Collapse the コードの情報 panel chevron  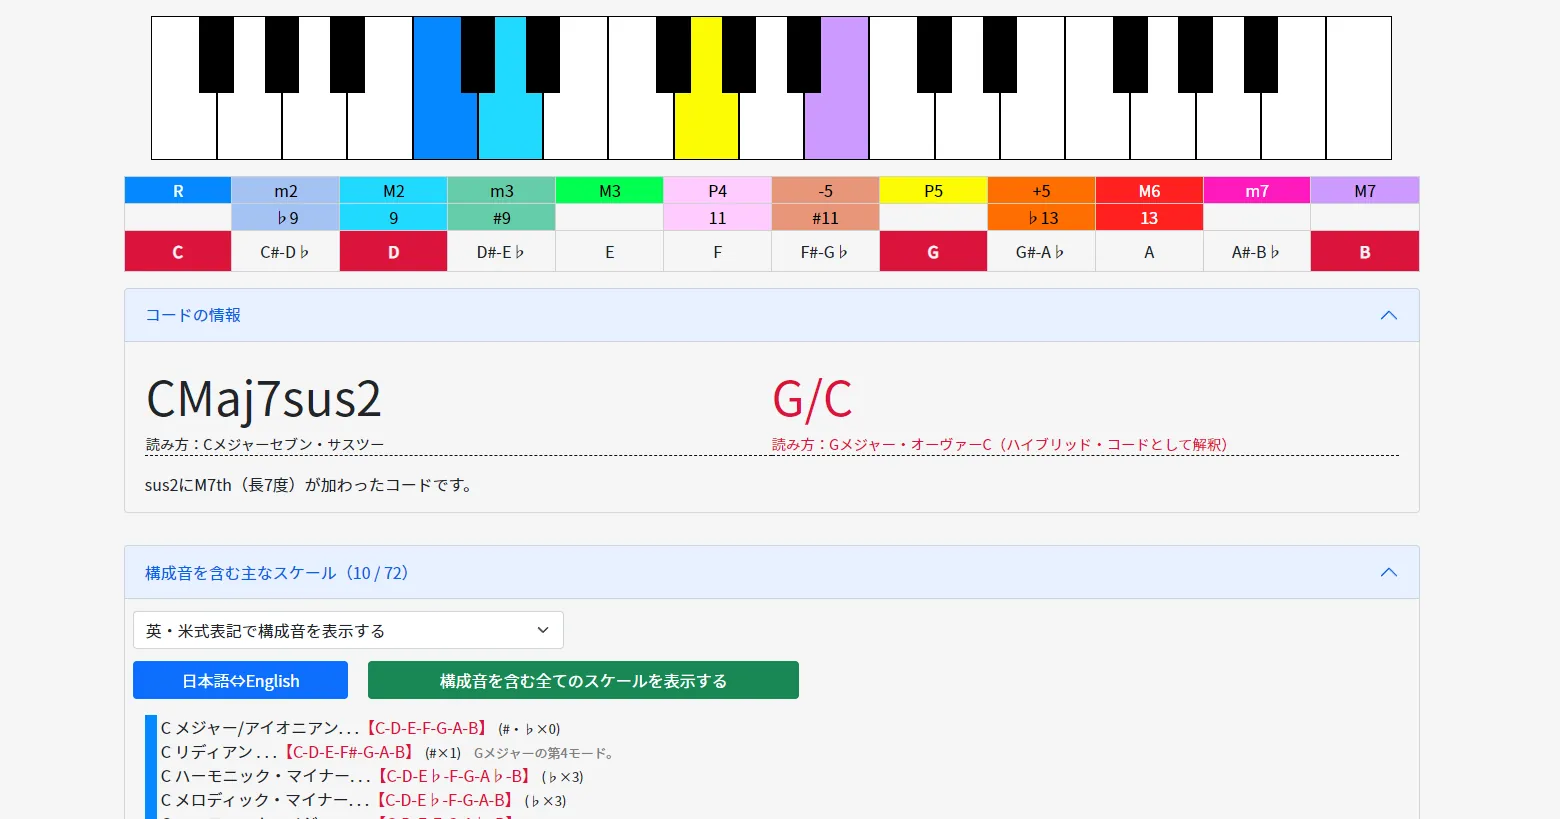(x=1388, y=315)
